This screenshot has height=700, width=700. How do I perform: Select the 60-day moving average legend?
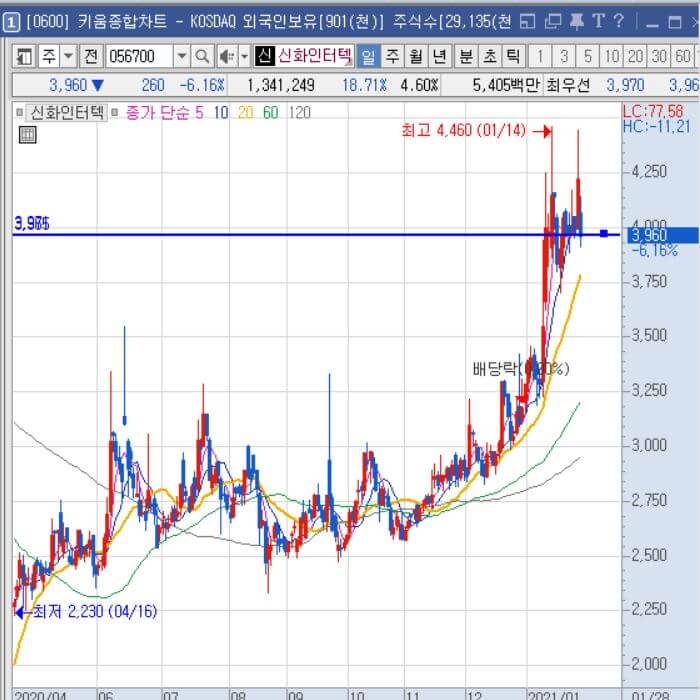[271, 112]
